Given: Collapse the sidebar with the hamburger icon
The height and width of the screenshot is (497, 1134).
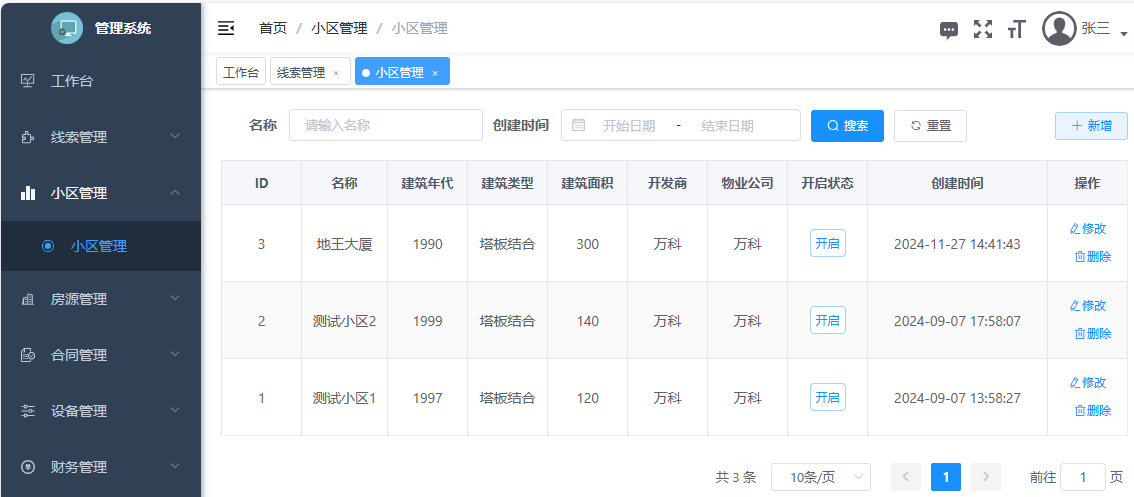Looking at the screenshot, I should click(226, 28).
